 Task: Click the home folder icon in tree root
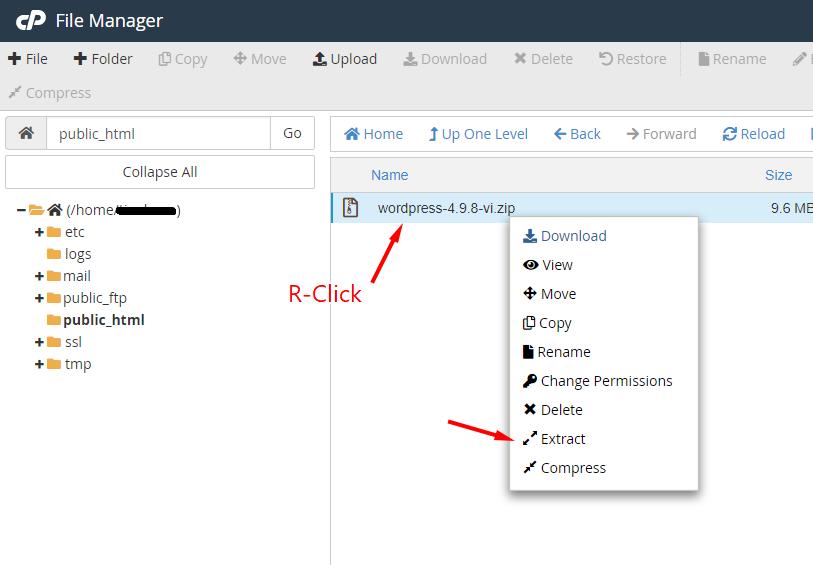click(54, 210)
